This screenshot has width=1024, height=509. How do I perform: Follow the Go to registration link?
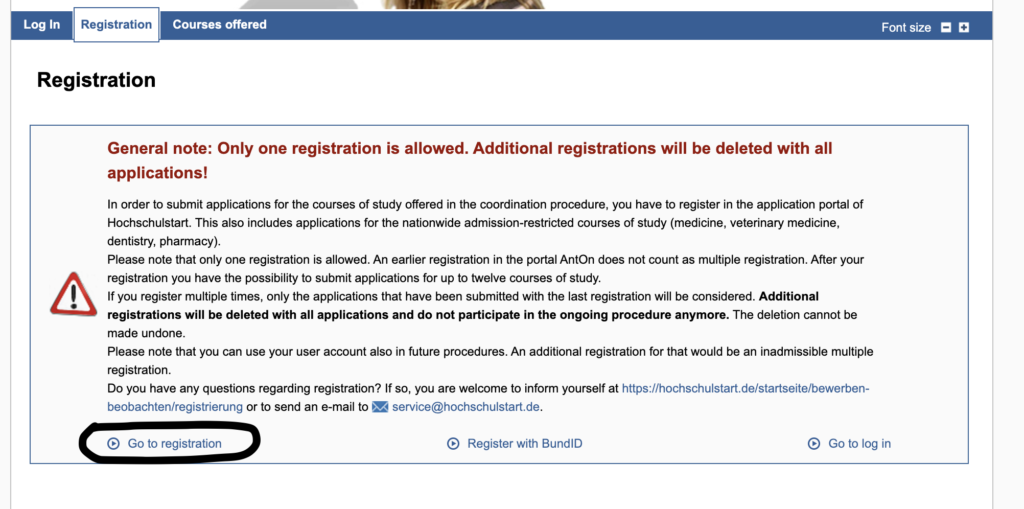click(x=175, y=443)
